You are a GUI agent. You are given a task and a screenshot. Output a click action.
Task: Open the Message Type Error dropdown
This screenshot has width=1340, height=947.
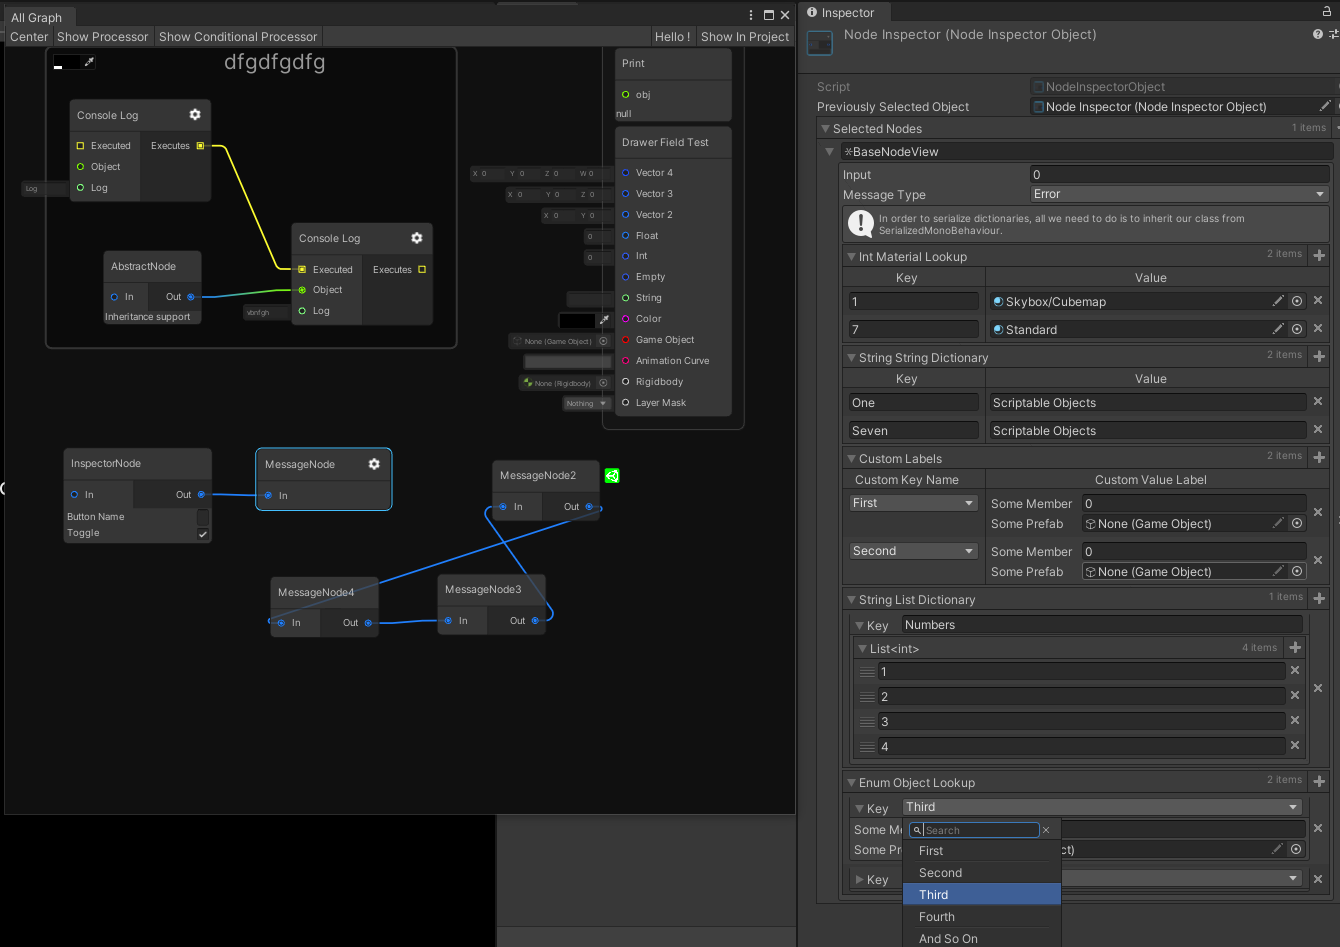pos(1180,194)
